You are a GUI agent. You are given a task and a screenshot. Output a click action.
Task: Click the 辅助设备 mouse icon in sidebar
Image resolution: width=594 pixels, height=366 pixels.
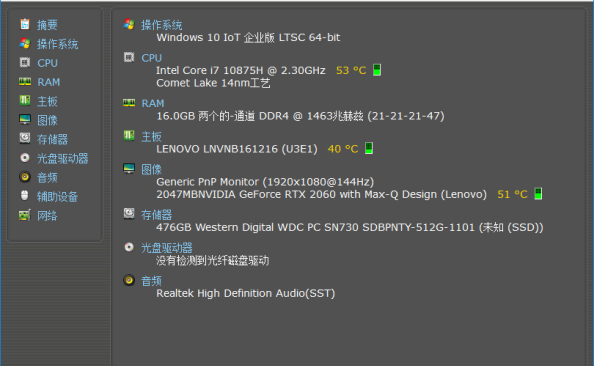click(x=25, y=196)
